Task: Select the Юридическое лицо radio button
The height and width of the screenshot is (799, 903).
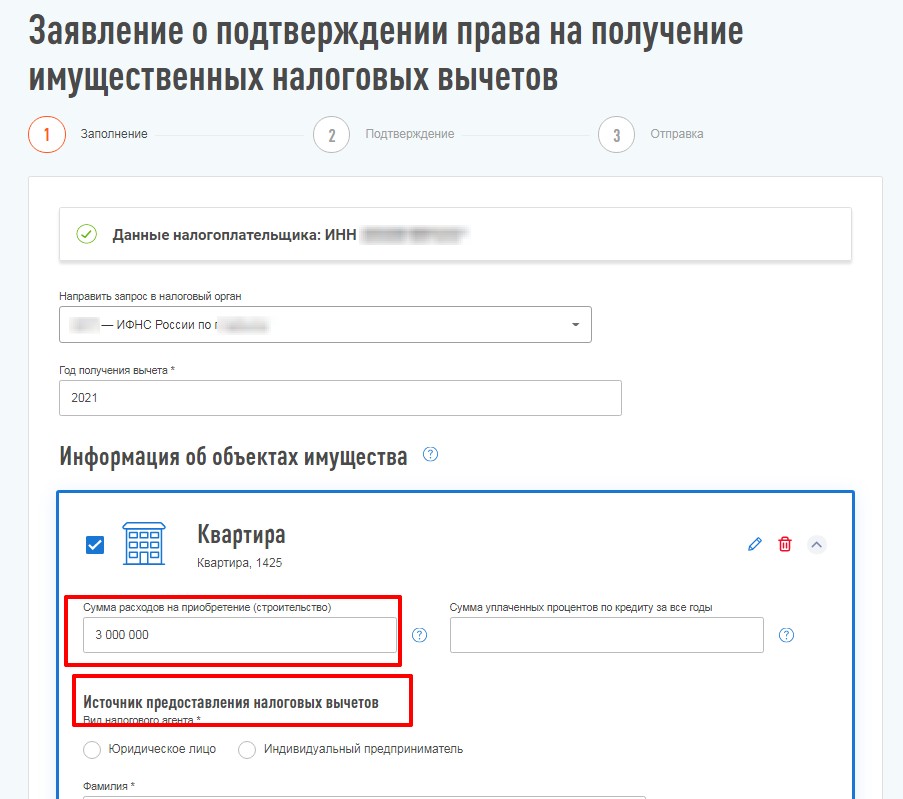Action: pos(92,749)
